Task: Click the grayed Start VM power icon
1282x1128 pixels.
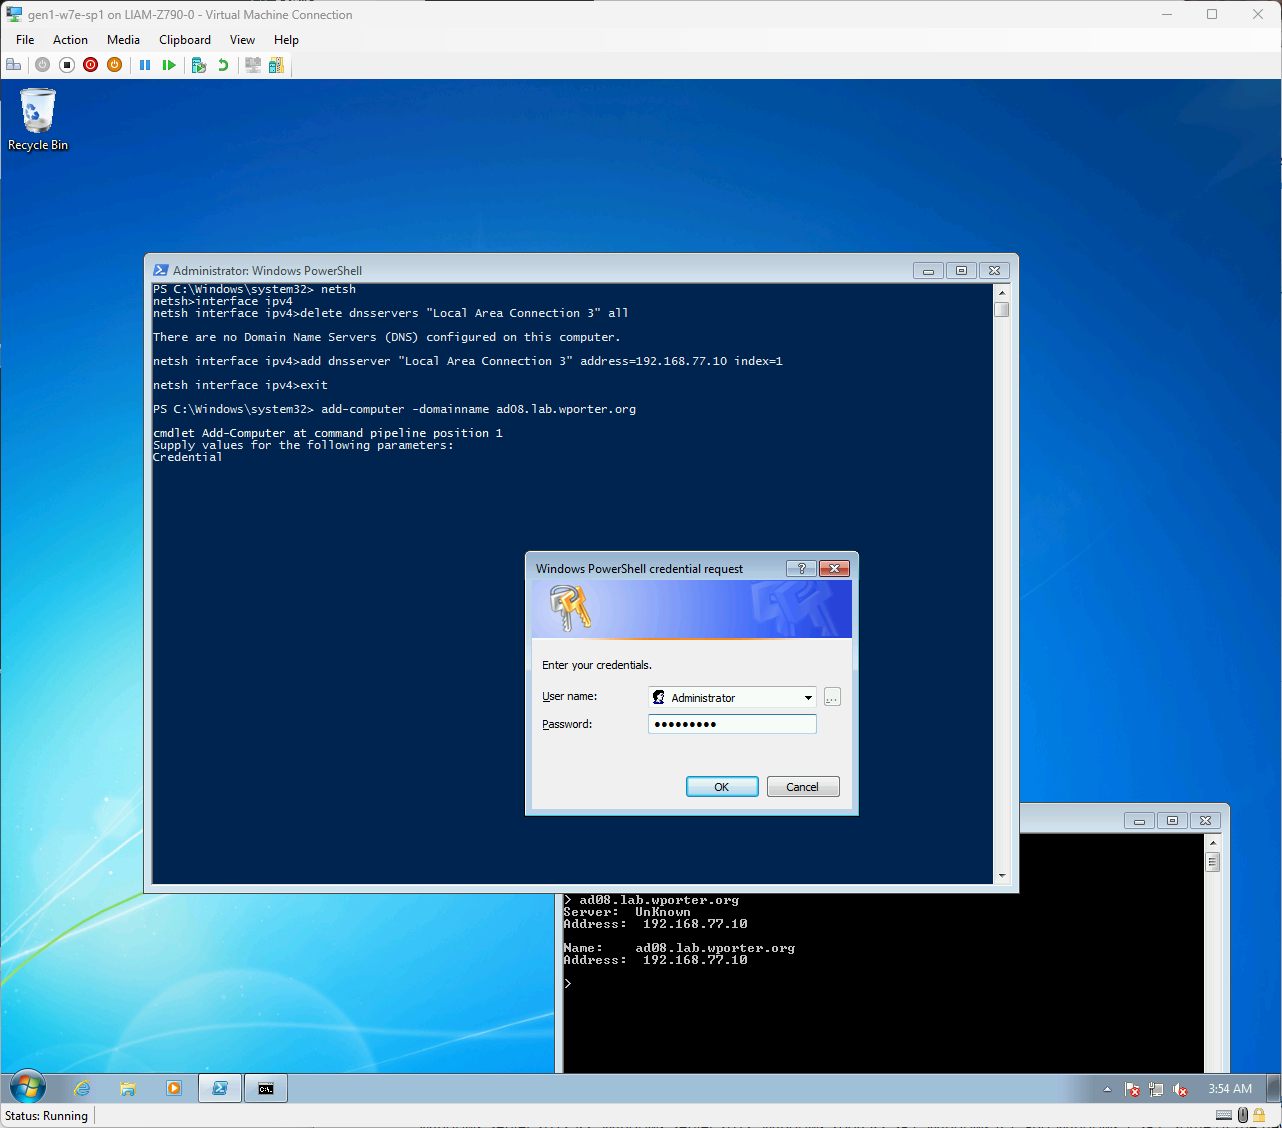Action: click(x=42, y=65)
